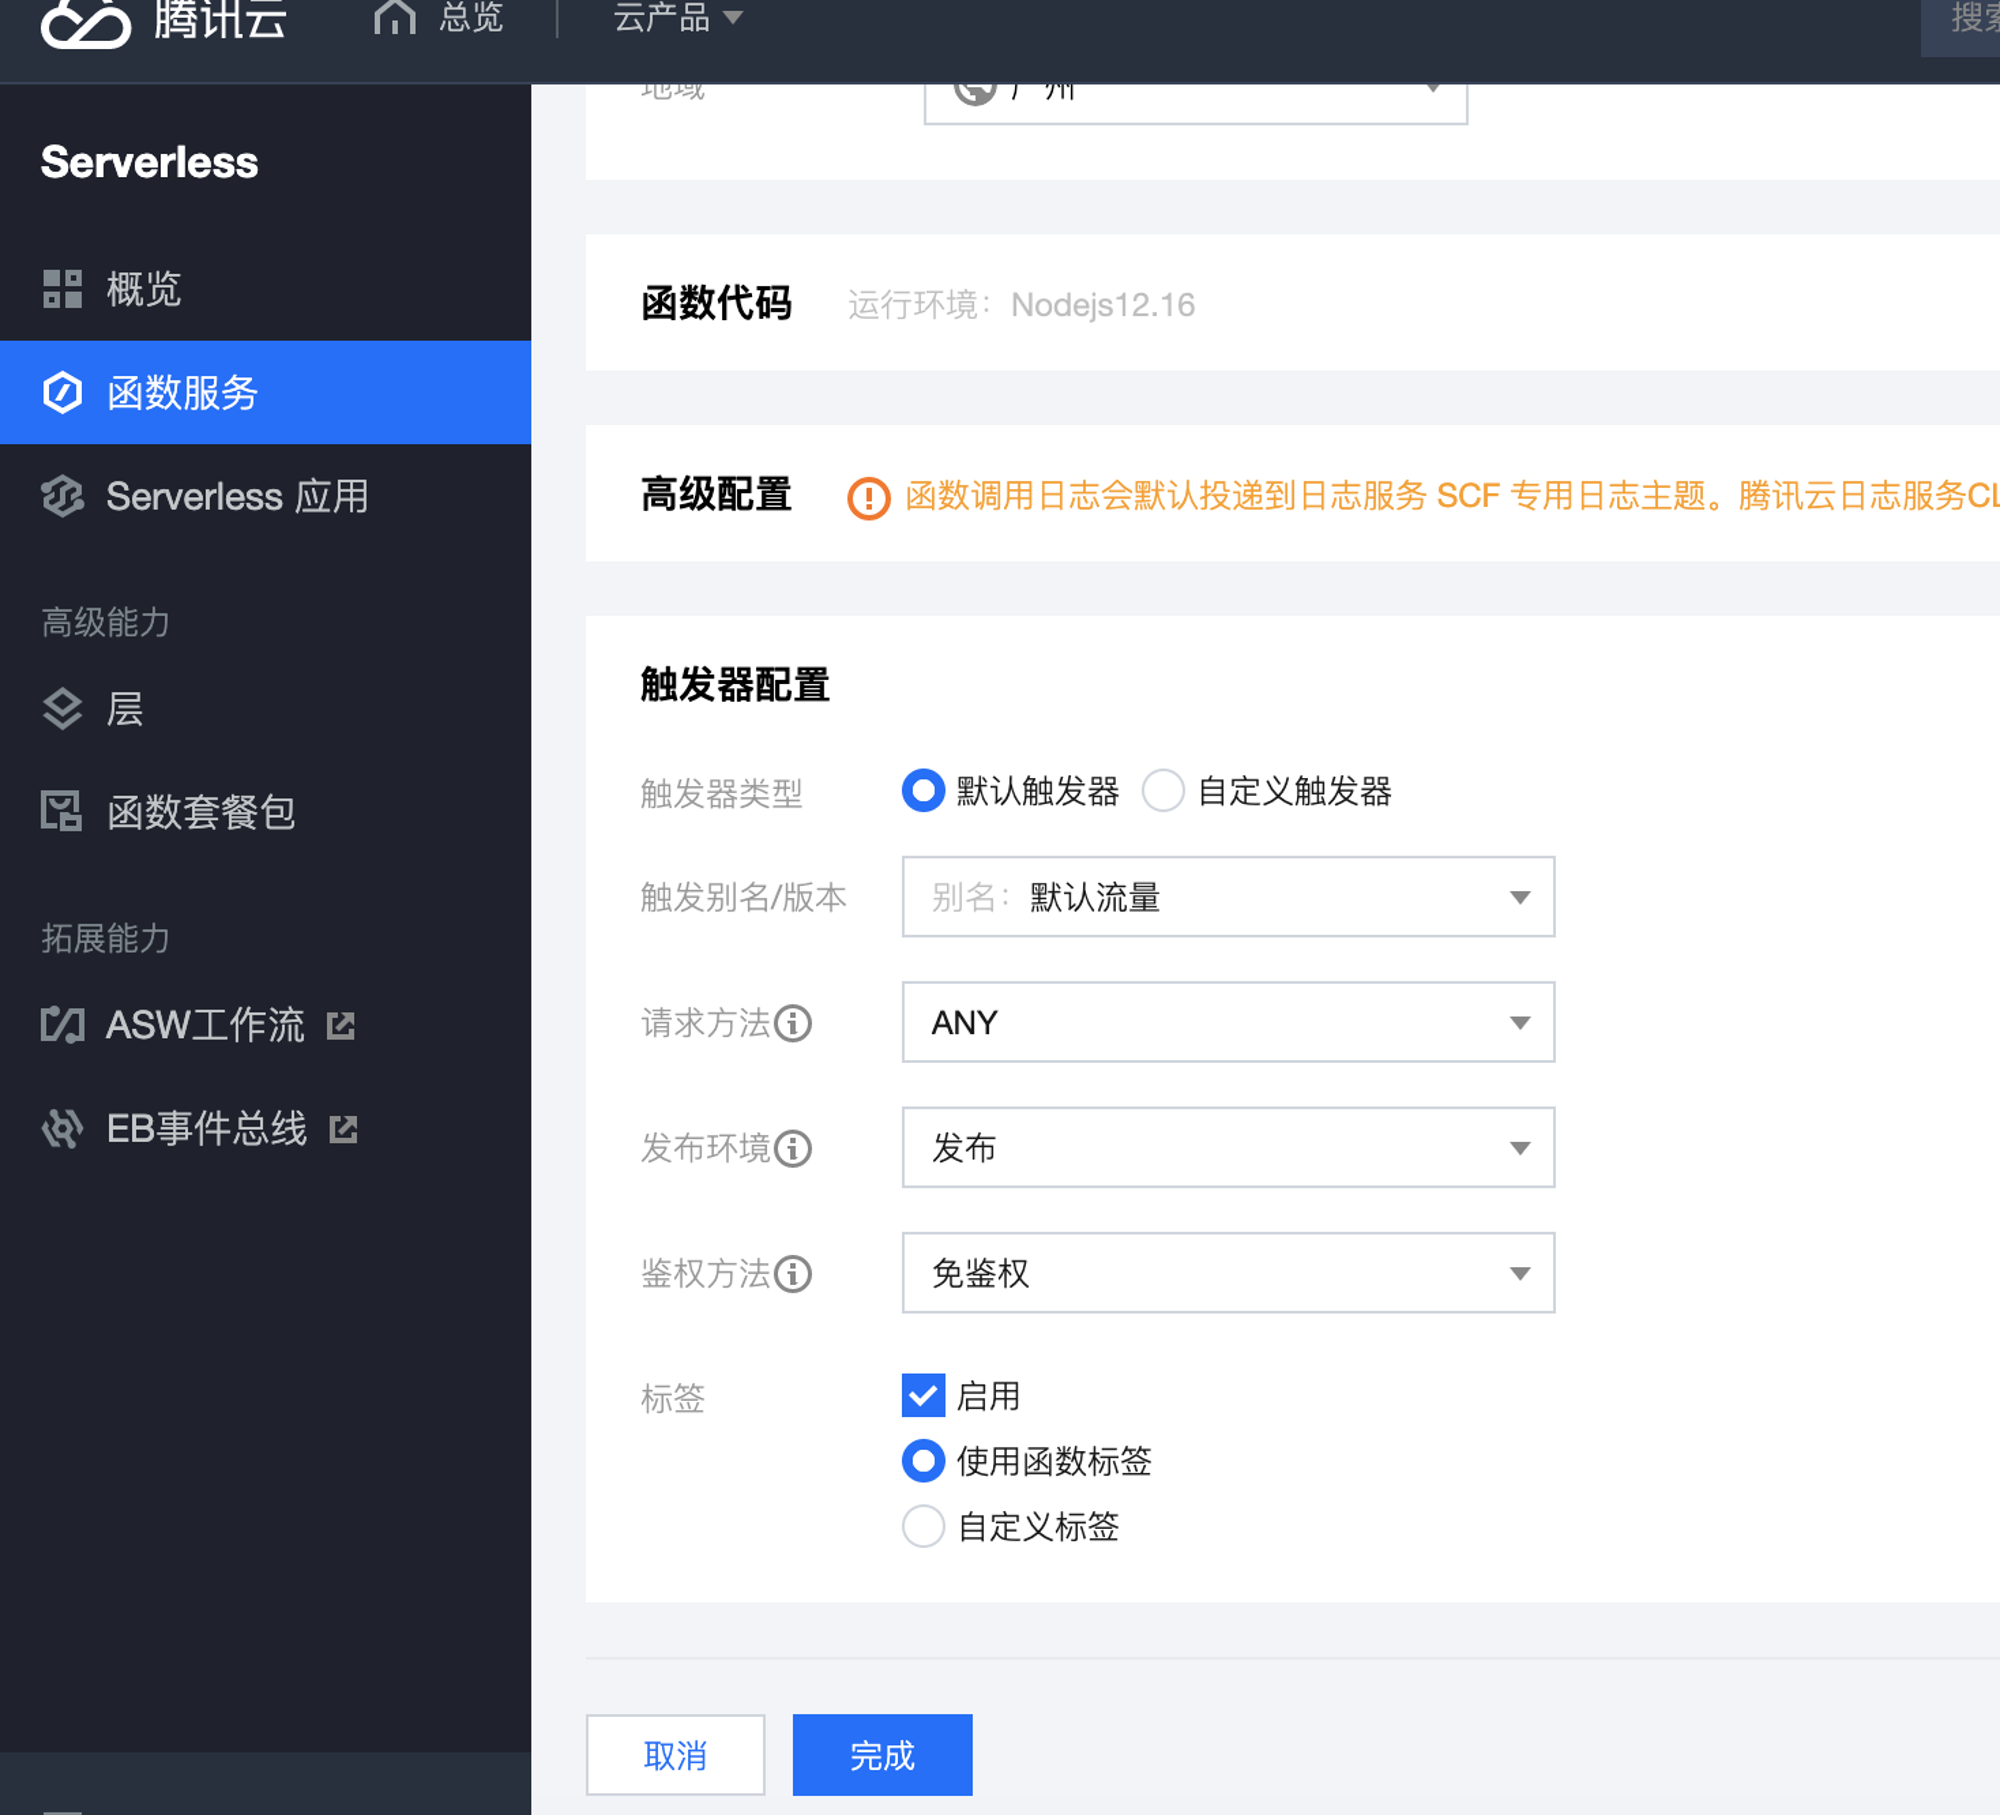Image resolution: width=2000 pixels, height=1815 pixels.
Task: Select the 自定义触发器 radio button
Action: pos(1163,791)
